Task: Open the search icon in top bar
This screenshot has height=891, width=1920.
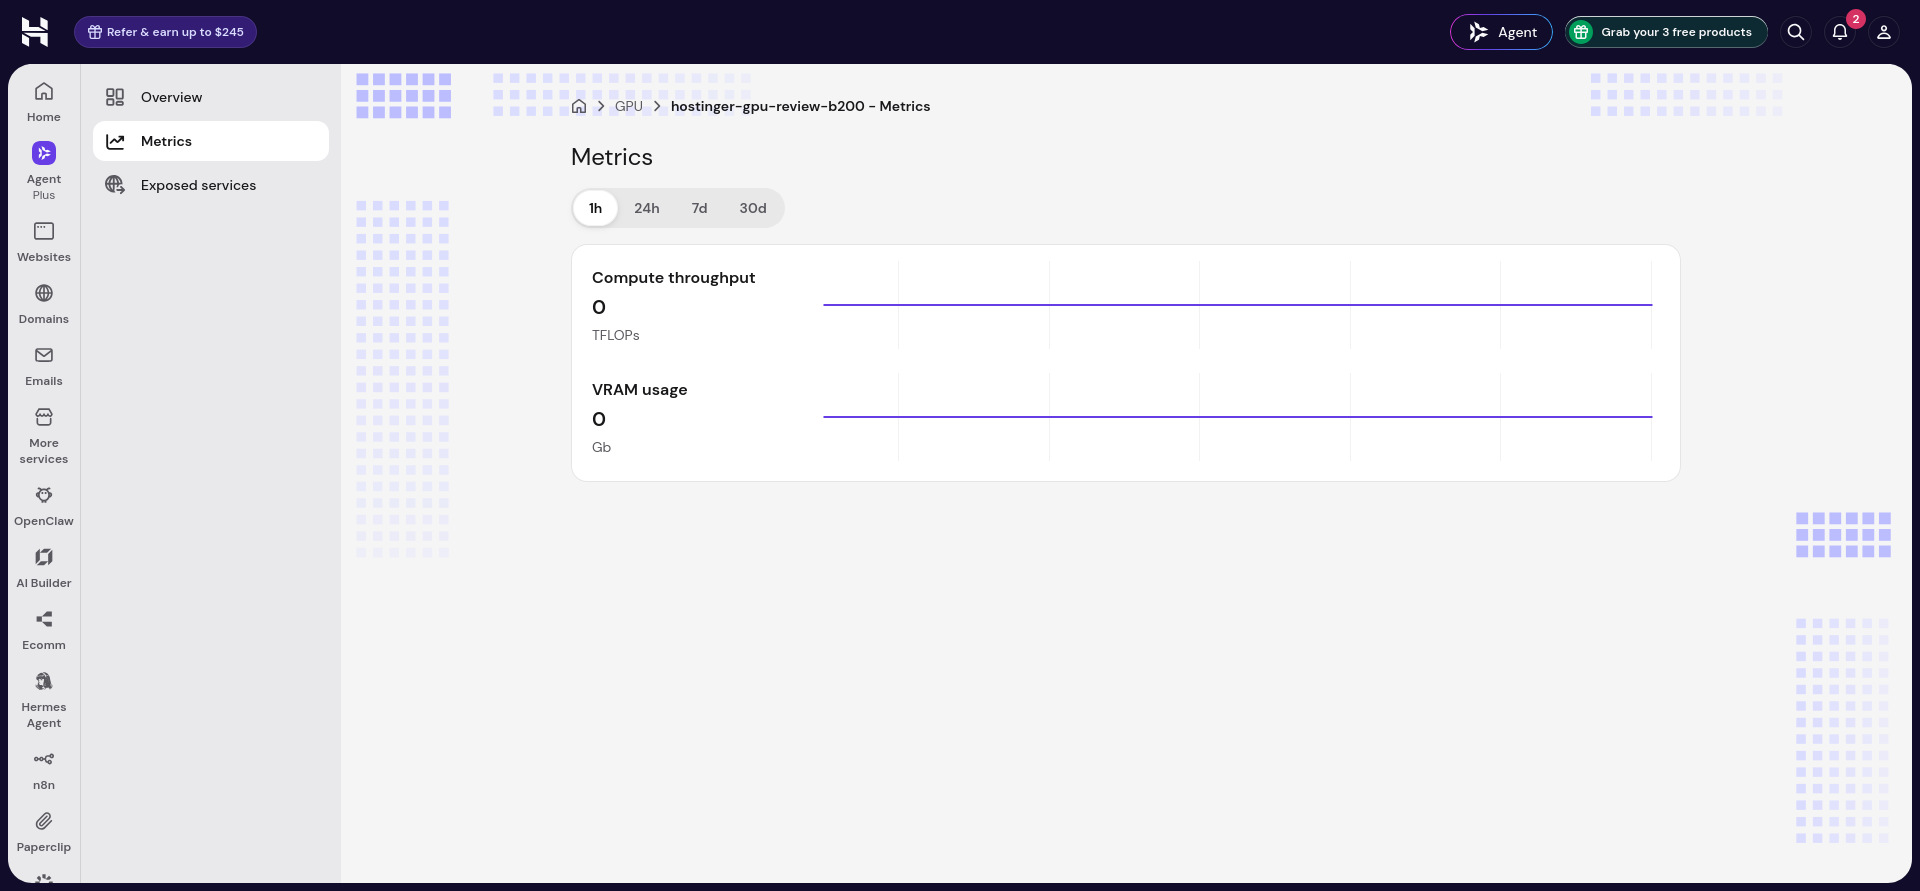Action: coord(1796,32)
